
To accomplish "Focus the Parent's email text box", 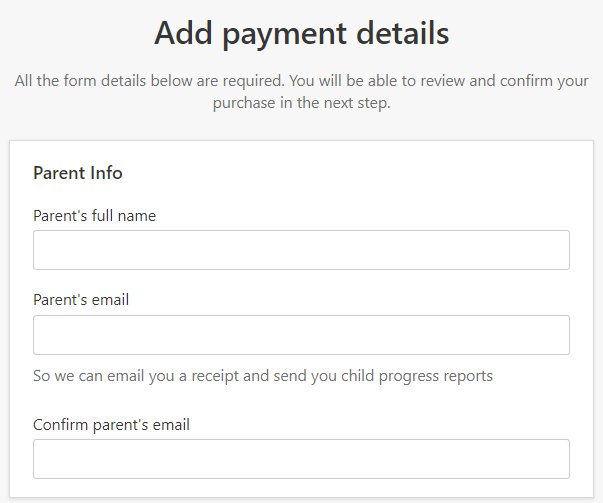I will pos(301,335).
